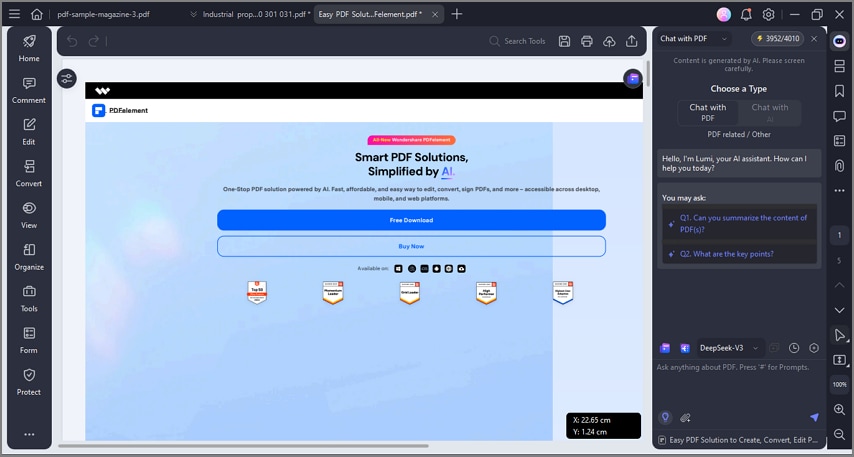Open the select cursor tool options
854x457 pixels.
tap(839, 336)
